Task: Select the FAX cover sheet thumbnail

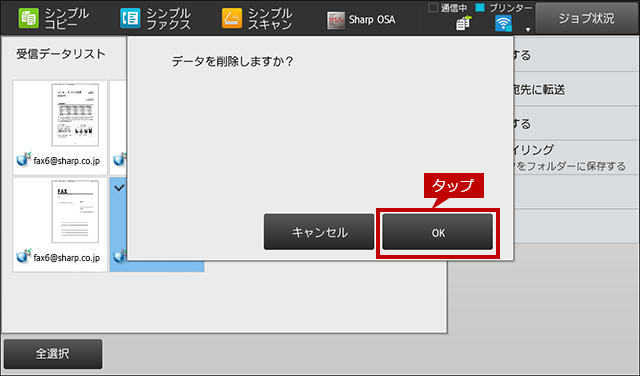Action: click(60, 225)
